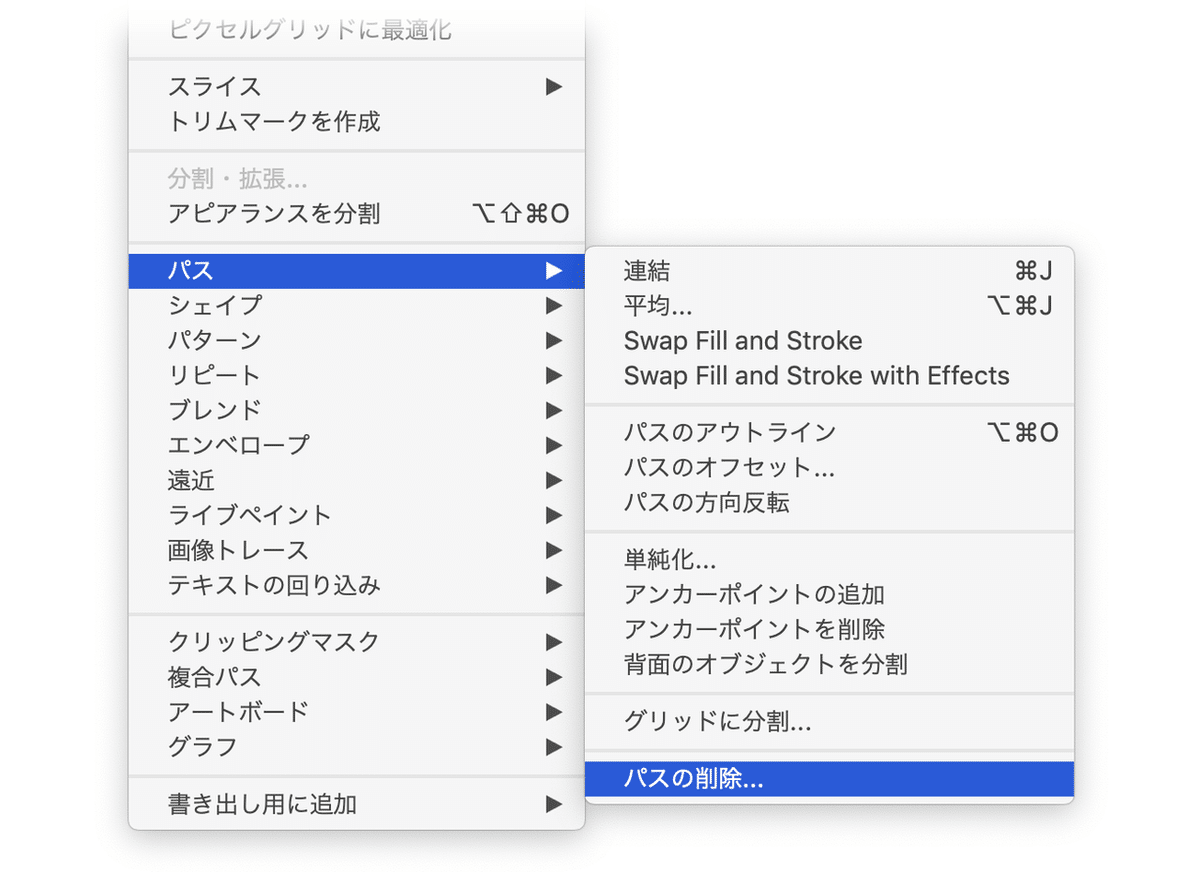Open the テキストの回り込み submenu
The image size is (1200, 872).
click(356, 585)
